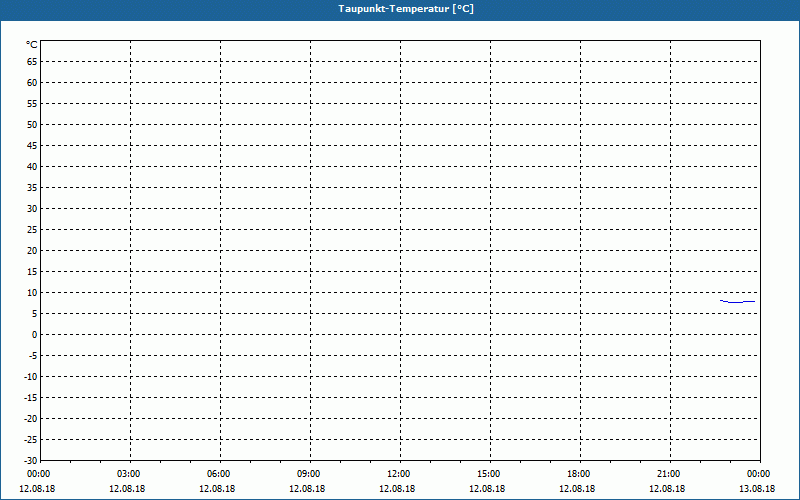The width and height of the screenshot is (800, 500).
Task: Pick the 50 y-axis label
Action: coord(32,124)
